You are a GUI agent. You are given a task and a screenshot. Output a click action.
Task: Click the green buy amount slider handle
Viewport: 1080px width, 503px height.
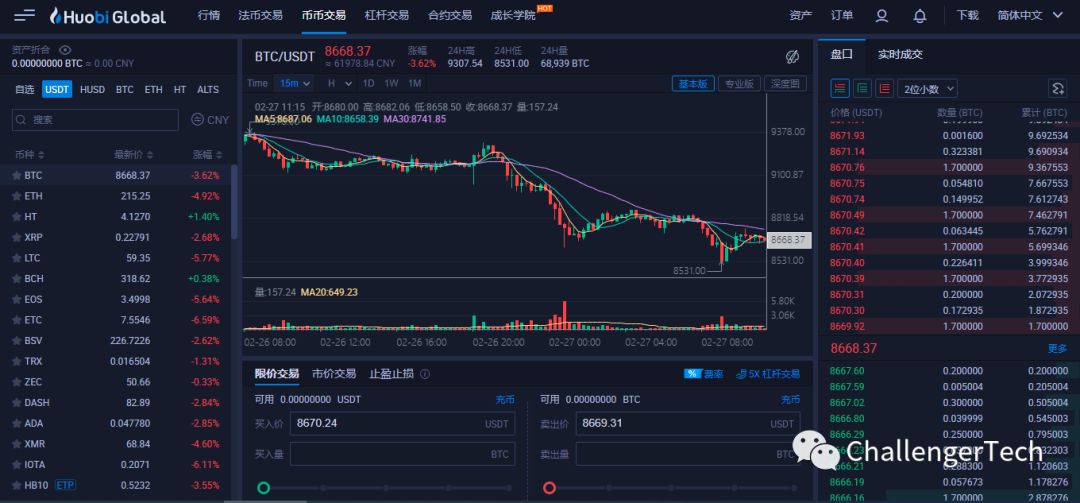[x=263, y=488]
